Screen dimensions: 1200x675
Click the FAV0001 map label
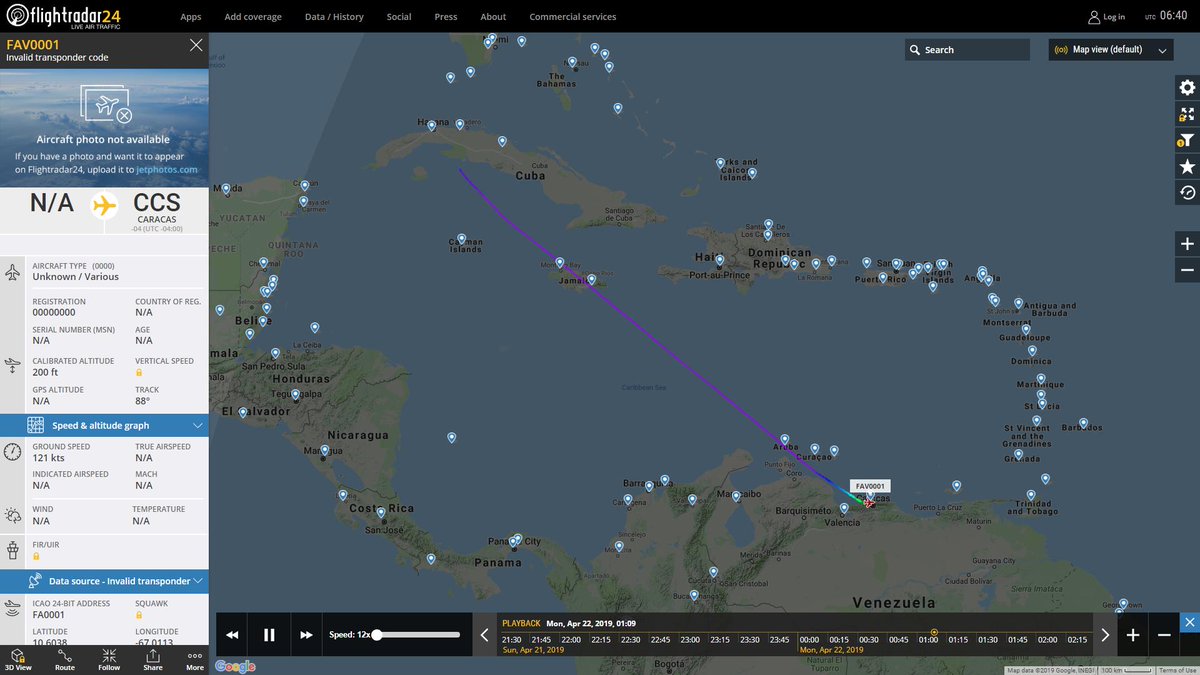[x=870, y=486]
